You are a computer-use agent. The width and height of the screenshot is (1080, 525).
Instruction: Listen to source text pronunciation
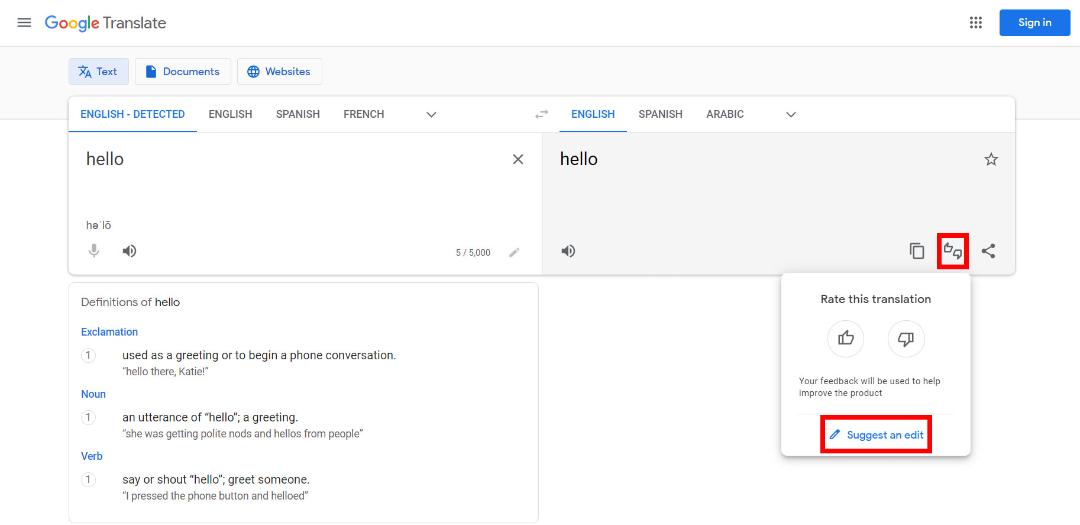pos(129,251)
